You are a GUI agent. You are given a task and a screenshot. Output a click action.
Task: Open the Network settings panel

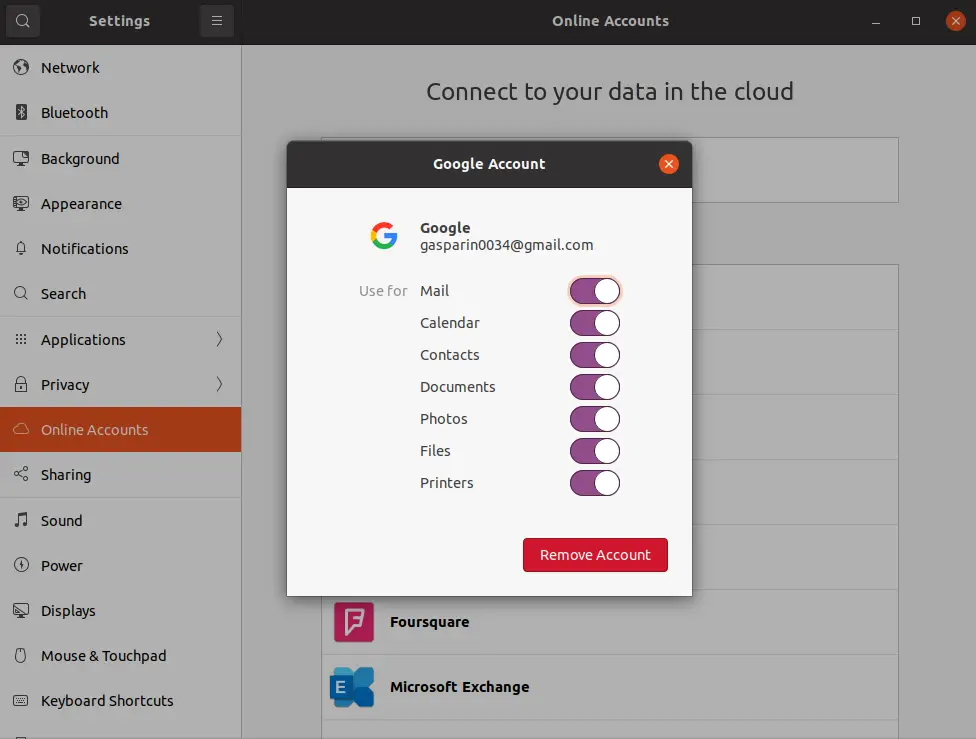click(121, 67)
